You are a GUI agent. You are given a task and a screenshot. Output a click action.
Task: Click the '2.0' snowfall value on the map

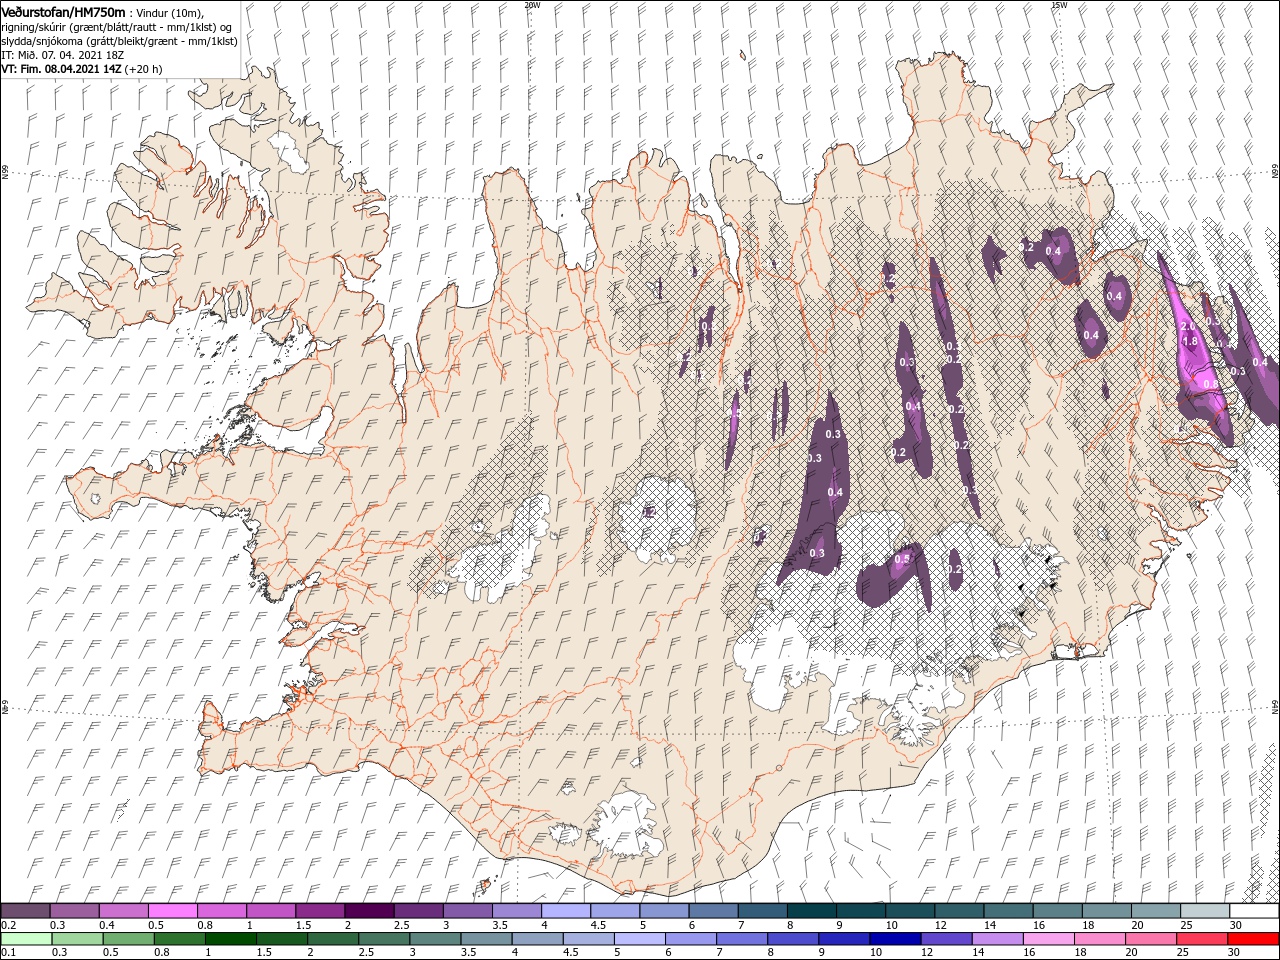pos(1188,327)
